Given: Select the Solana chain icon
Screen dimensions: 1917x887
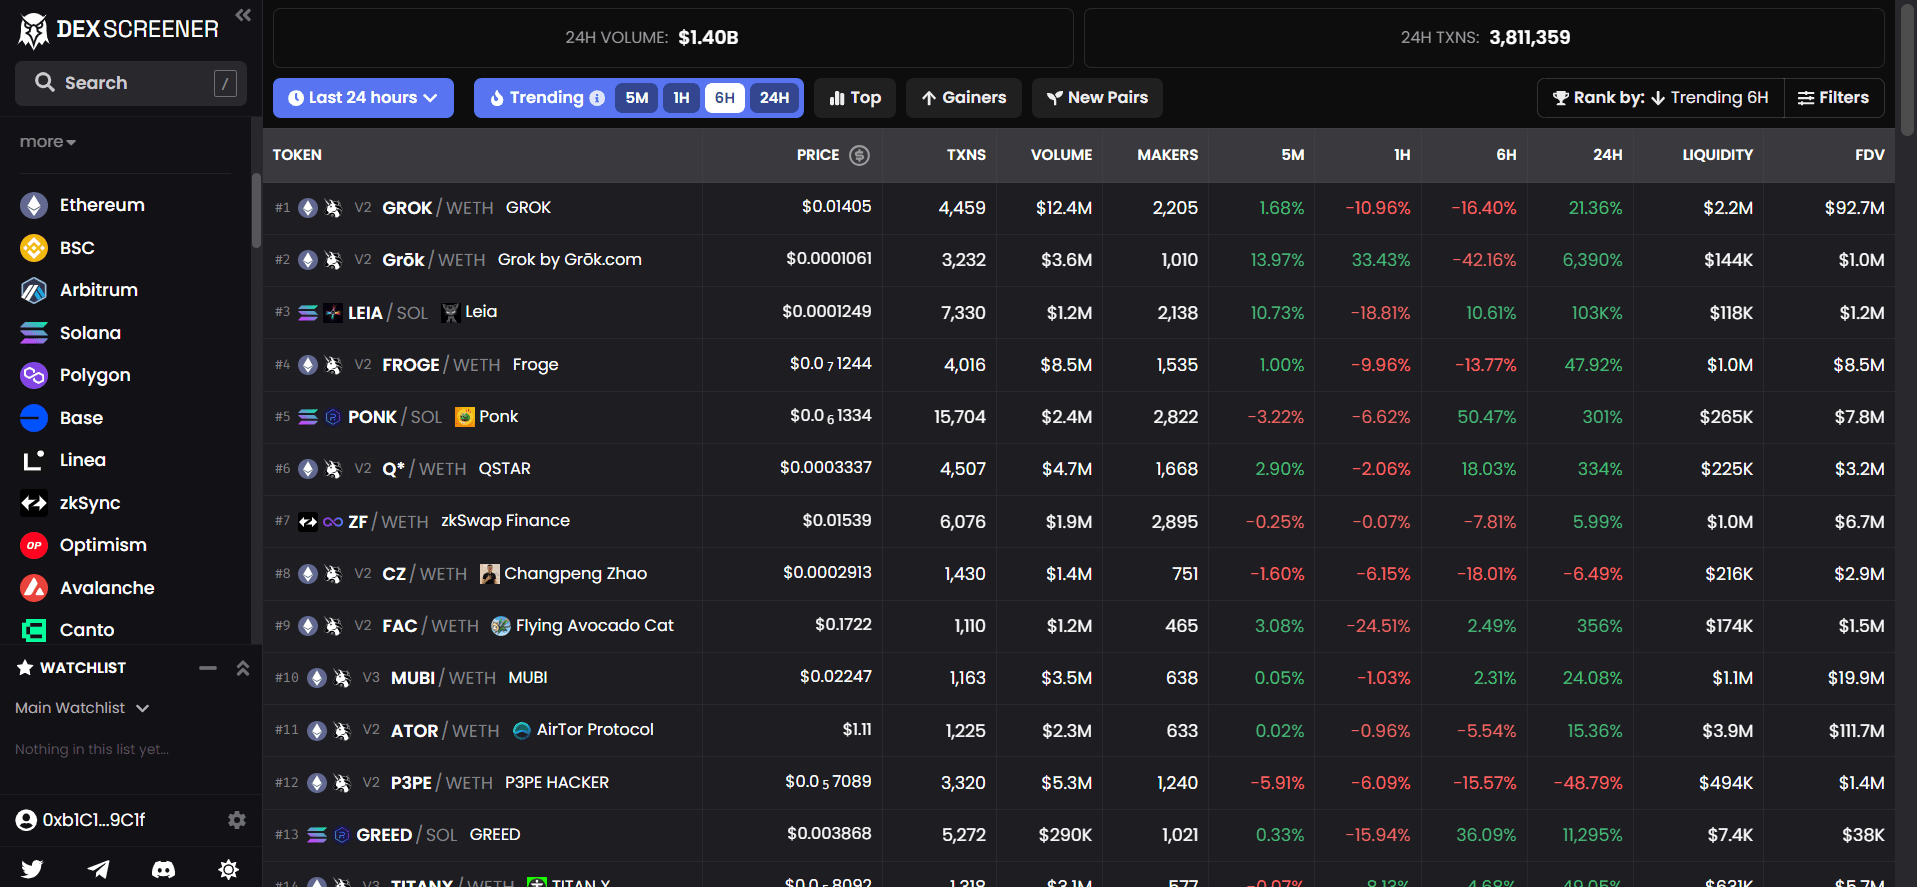Looking at the screenshot, I should pos(34,333).
